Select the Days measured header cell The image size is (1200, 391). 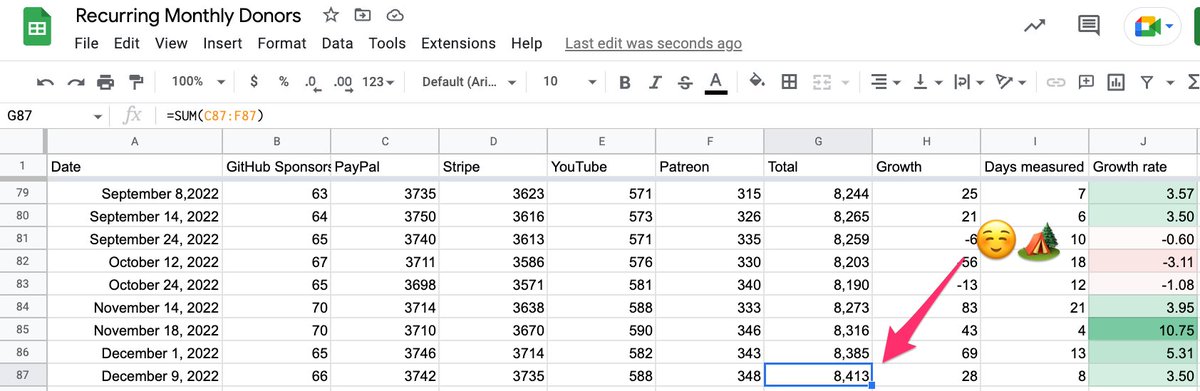coord(1034,166)
